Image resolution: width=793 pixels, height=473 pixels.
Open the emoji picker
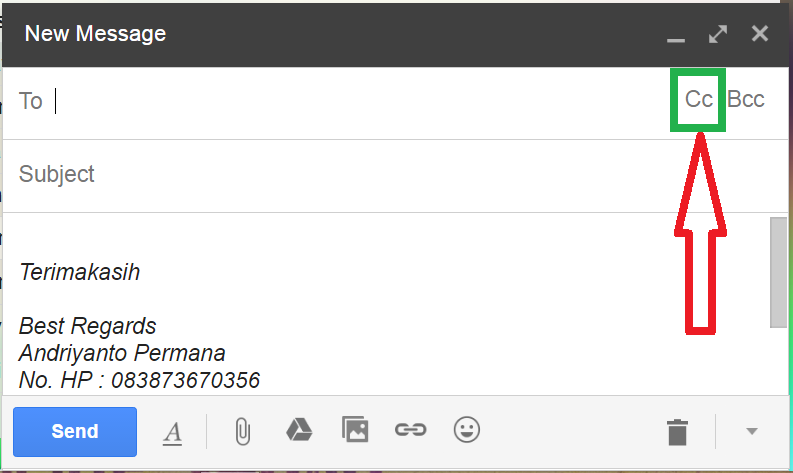[466, 431]
